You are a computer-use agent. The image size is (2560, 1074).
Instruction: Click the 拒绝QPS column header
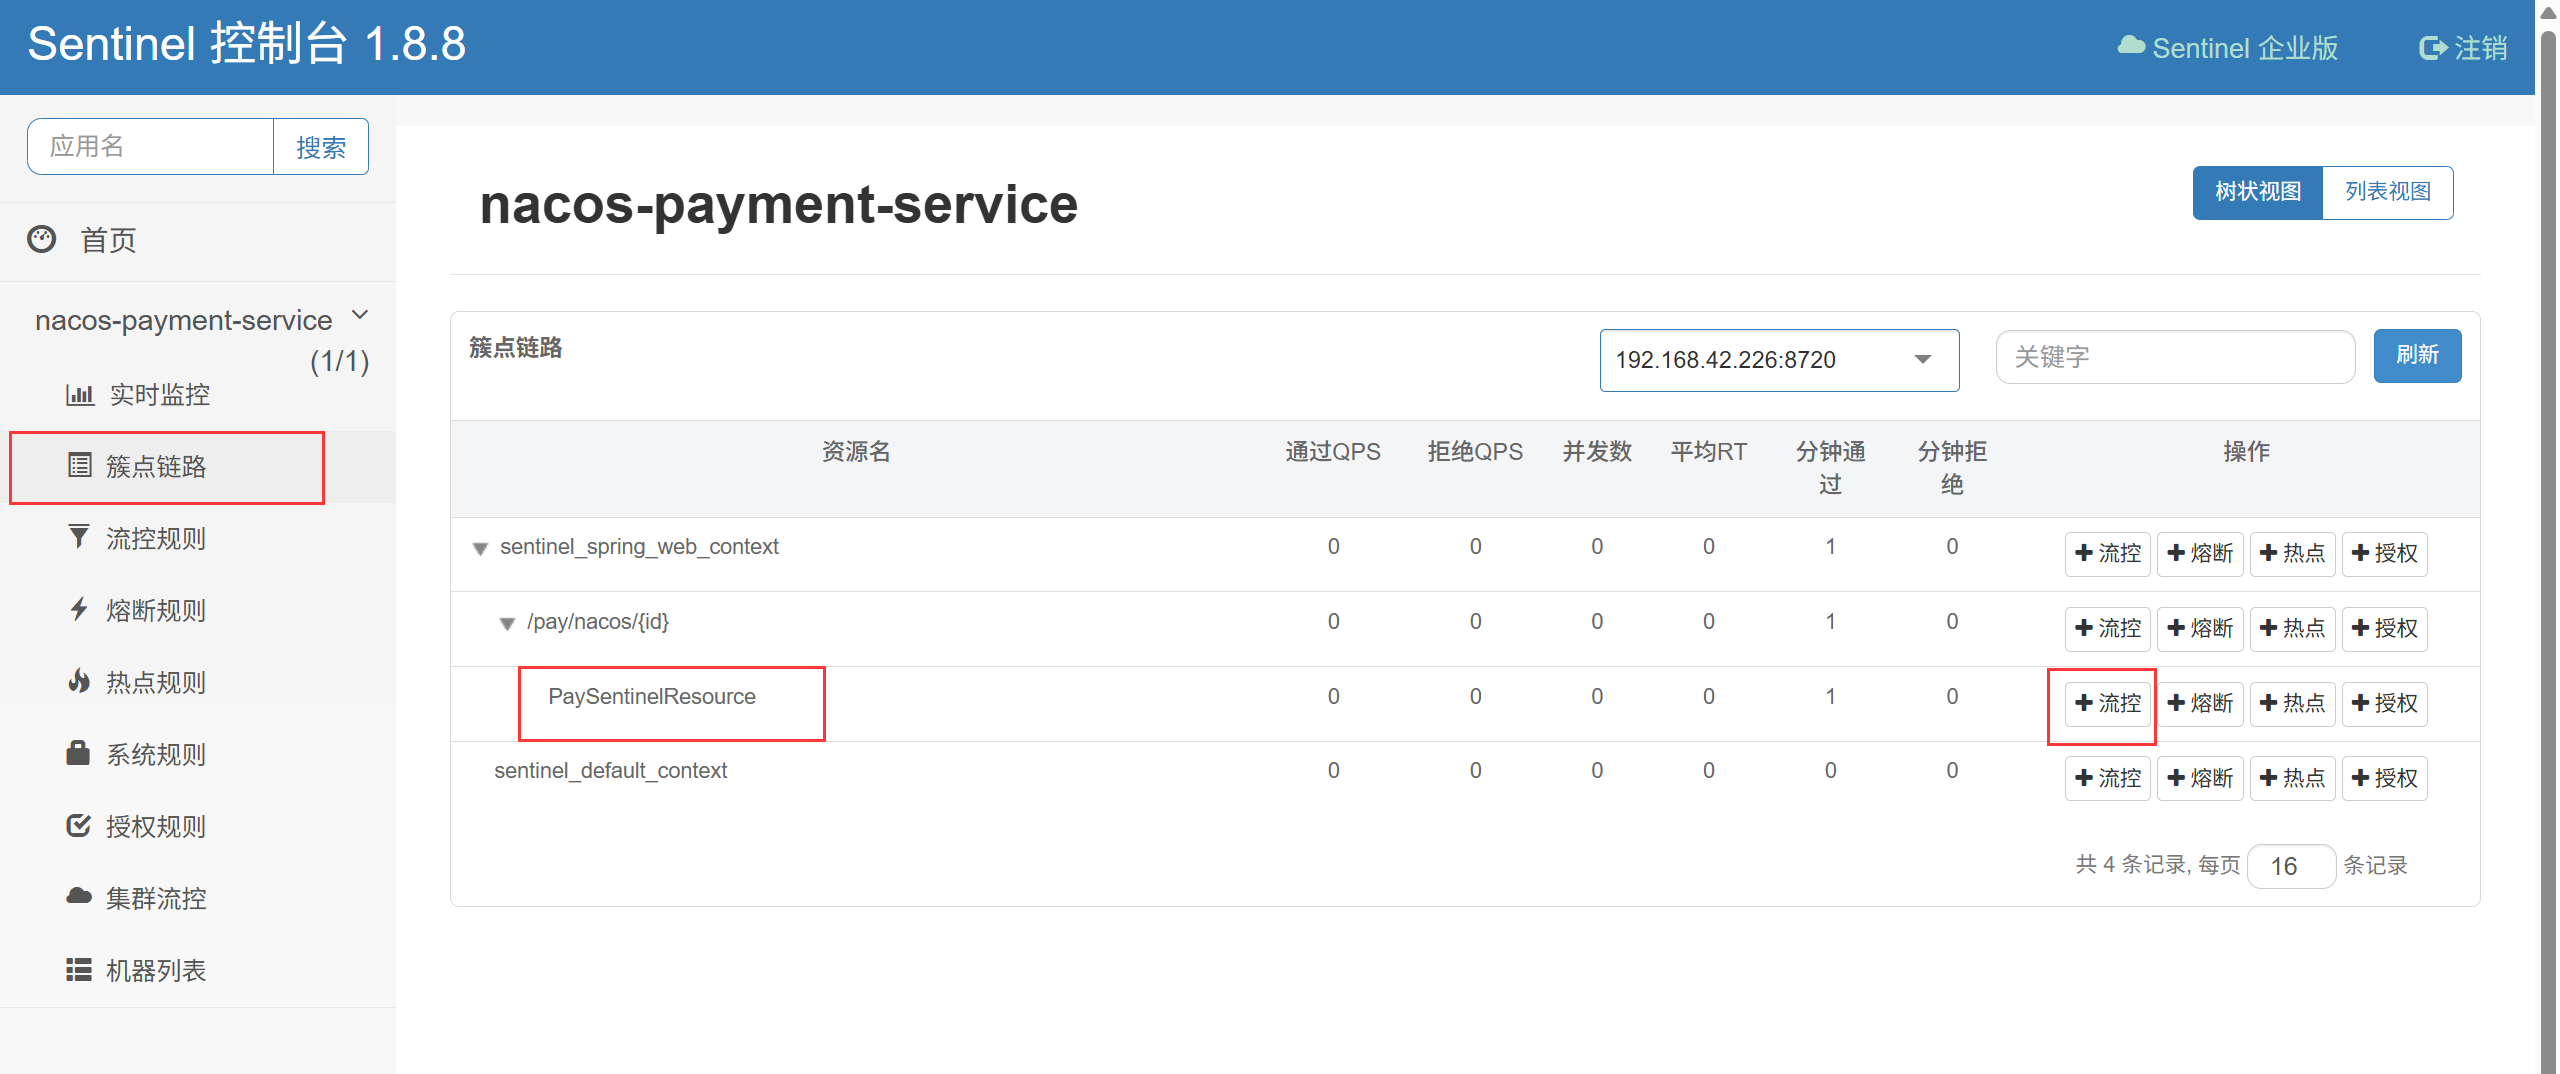pyautogui.click(x=1475, y=452)
